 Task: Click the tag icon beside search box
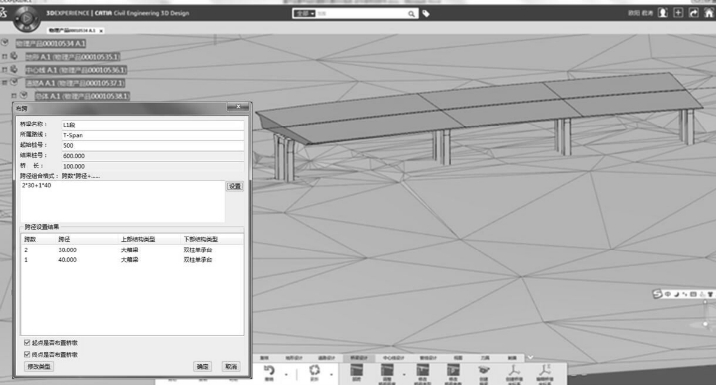click(426, 14)
